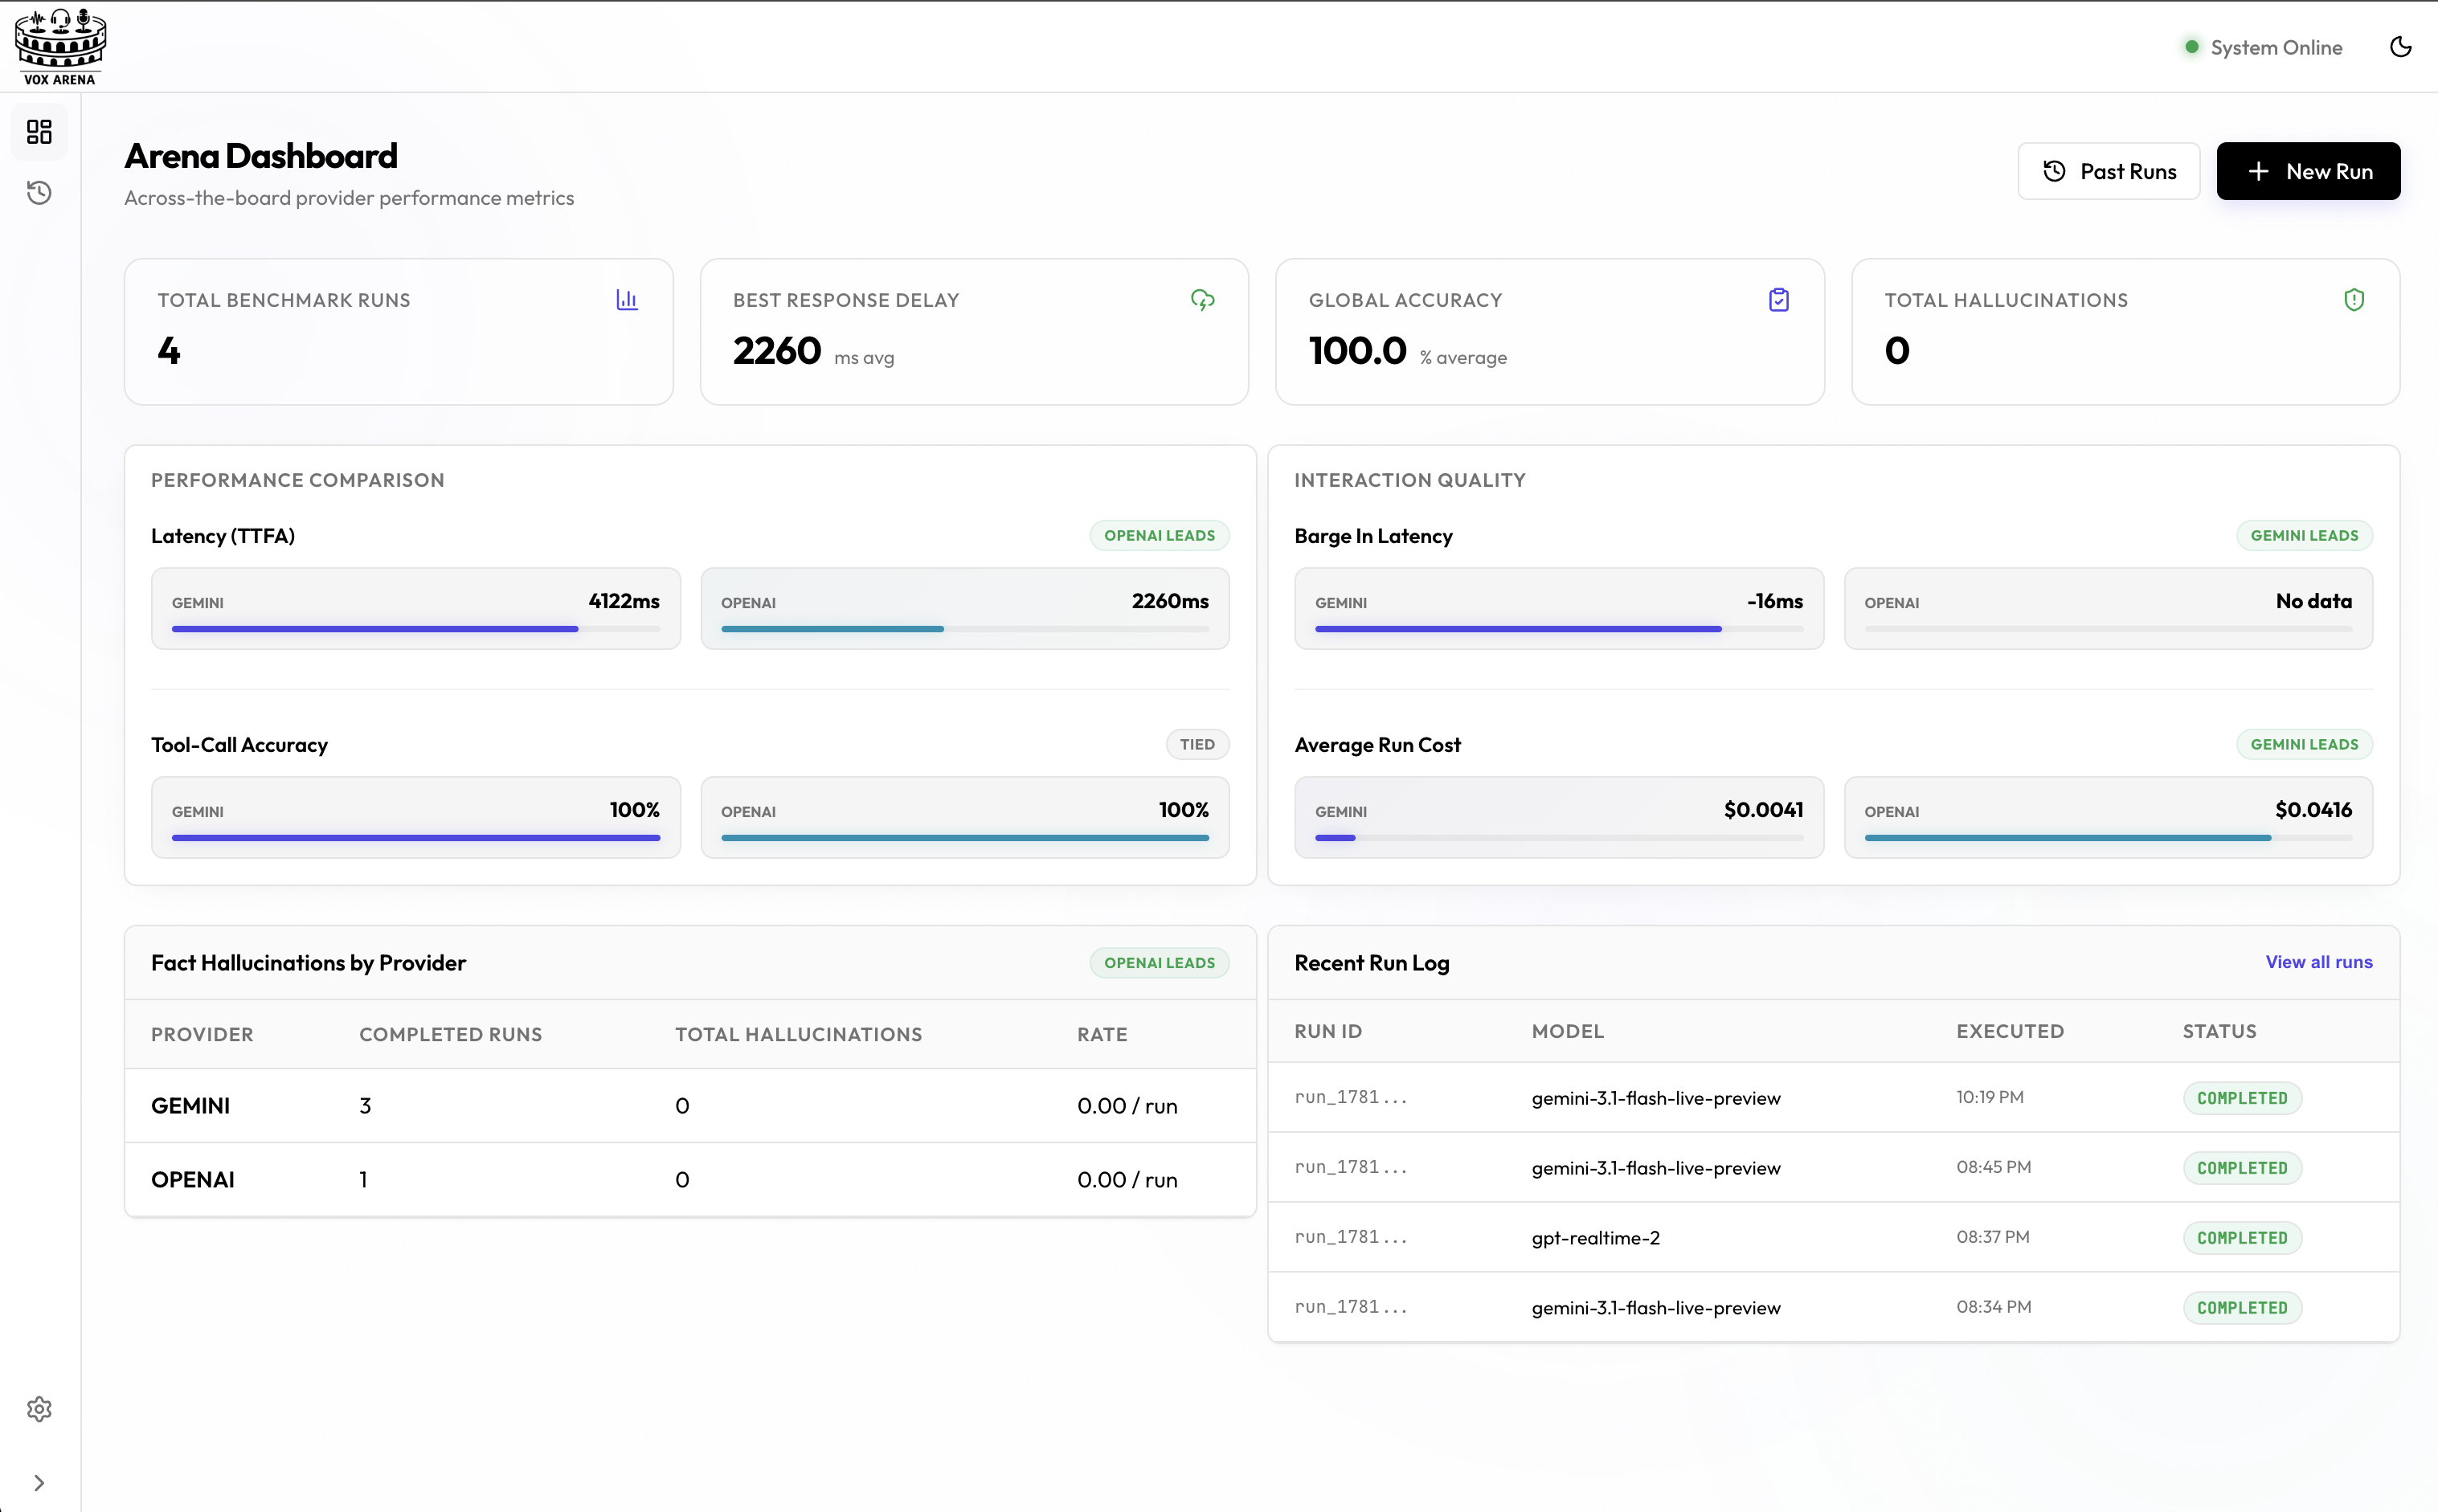
Task: Click the PROVIDER column header
Action: click(202, 1034)
